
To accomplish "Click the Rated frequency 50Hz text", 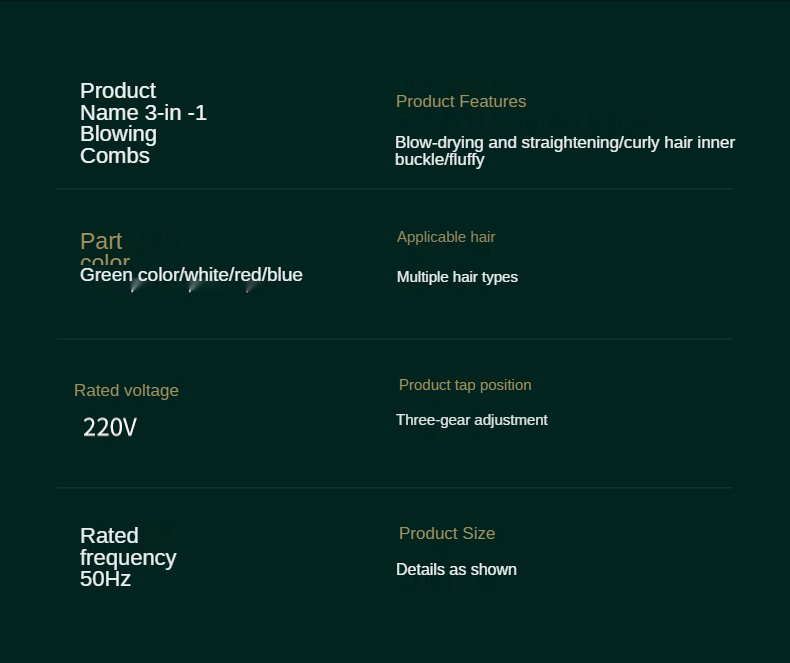I will tap(128, 557).
